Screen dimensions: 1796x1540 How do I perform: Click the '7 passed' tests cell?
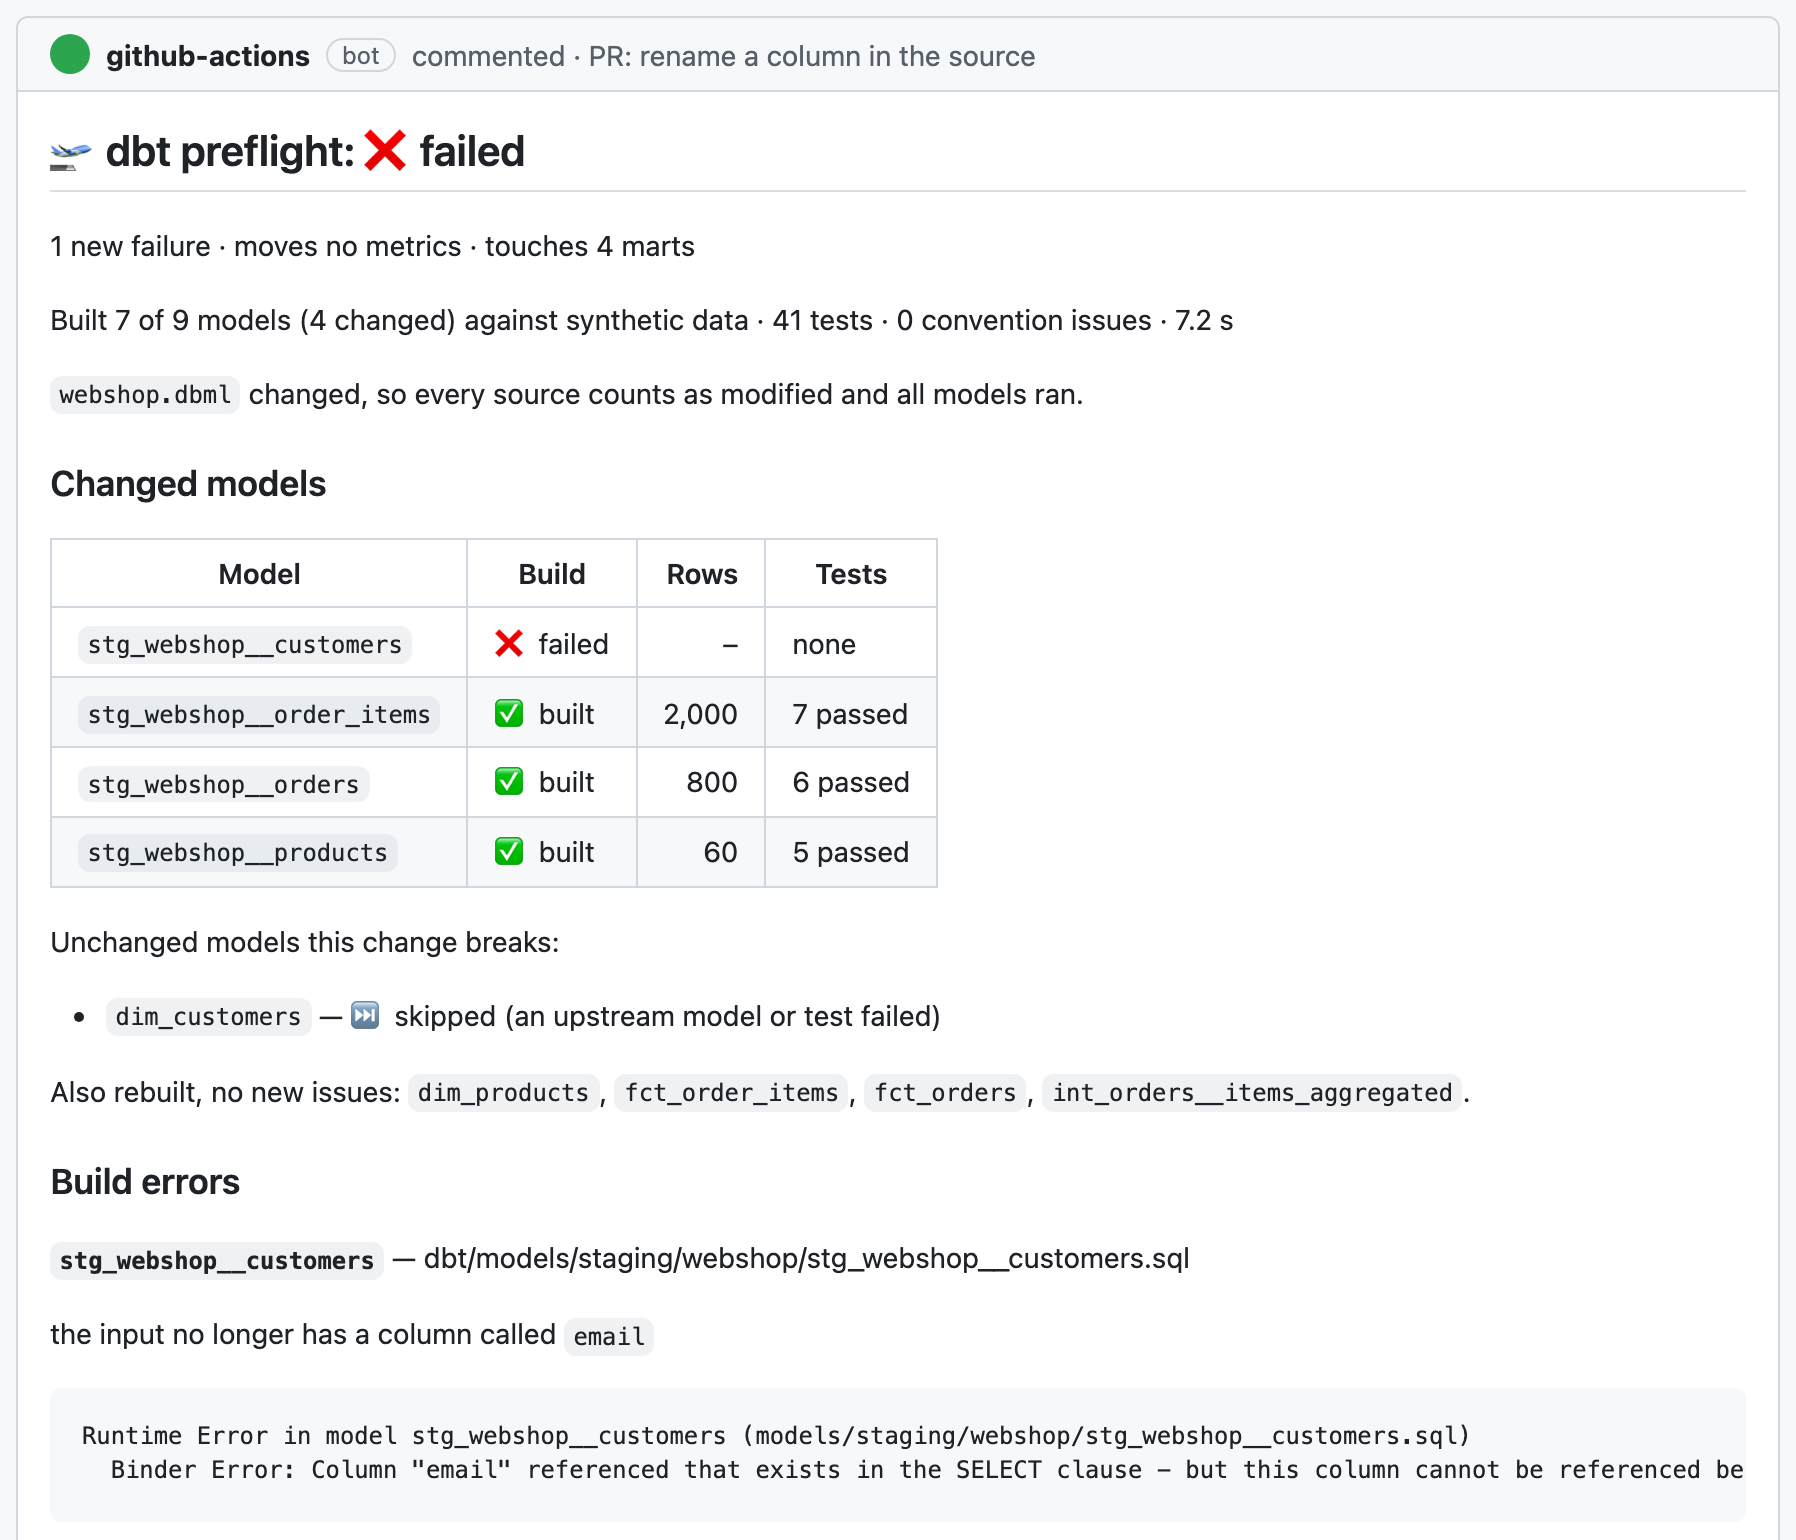pyautogui.click(x=851, y=714)
